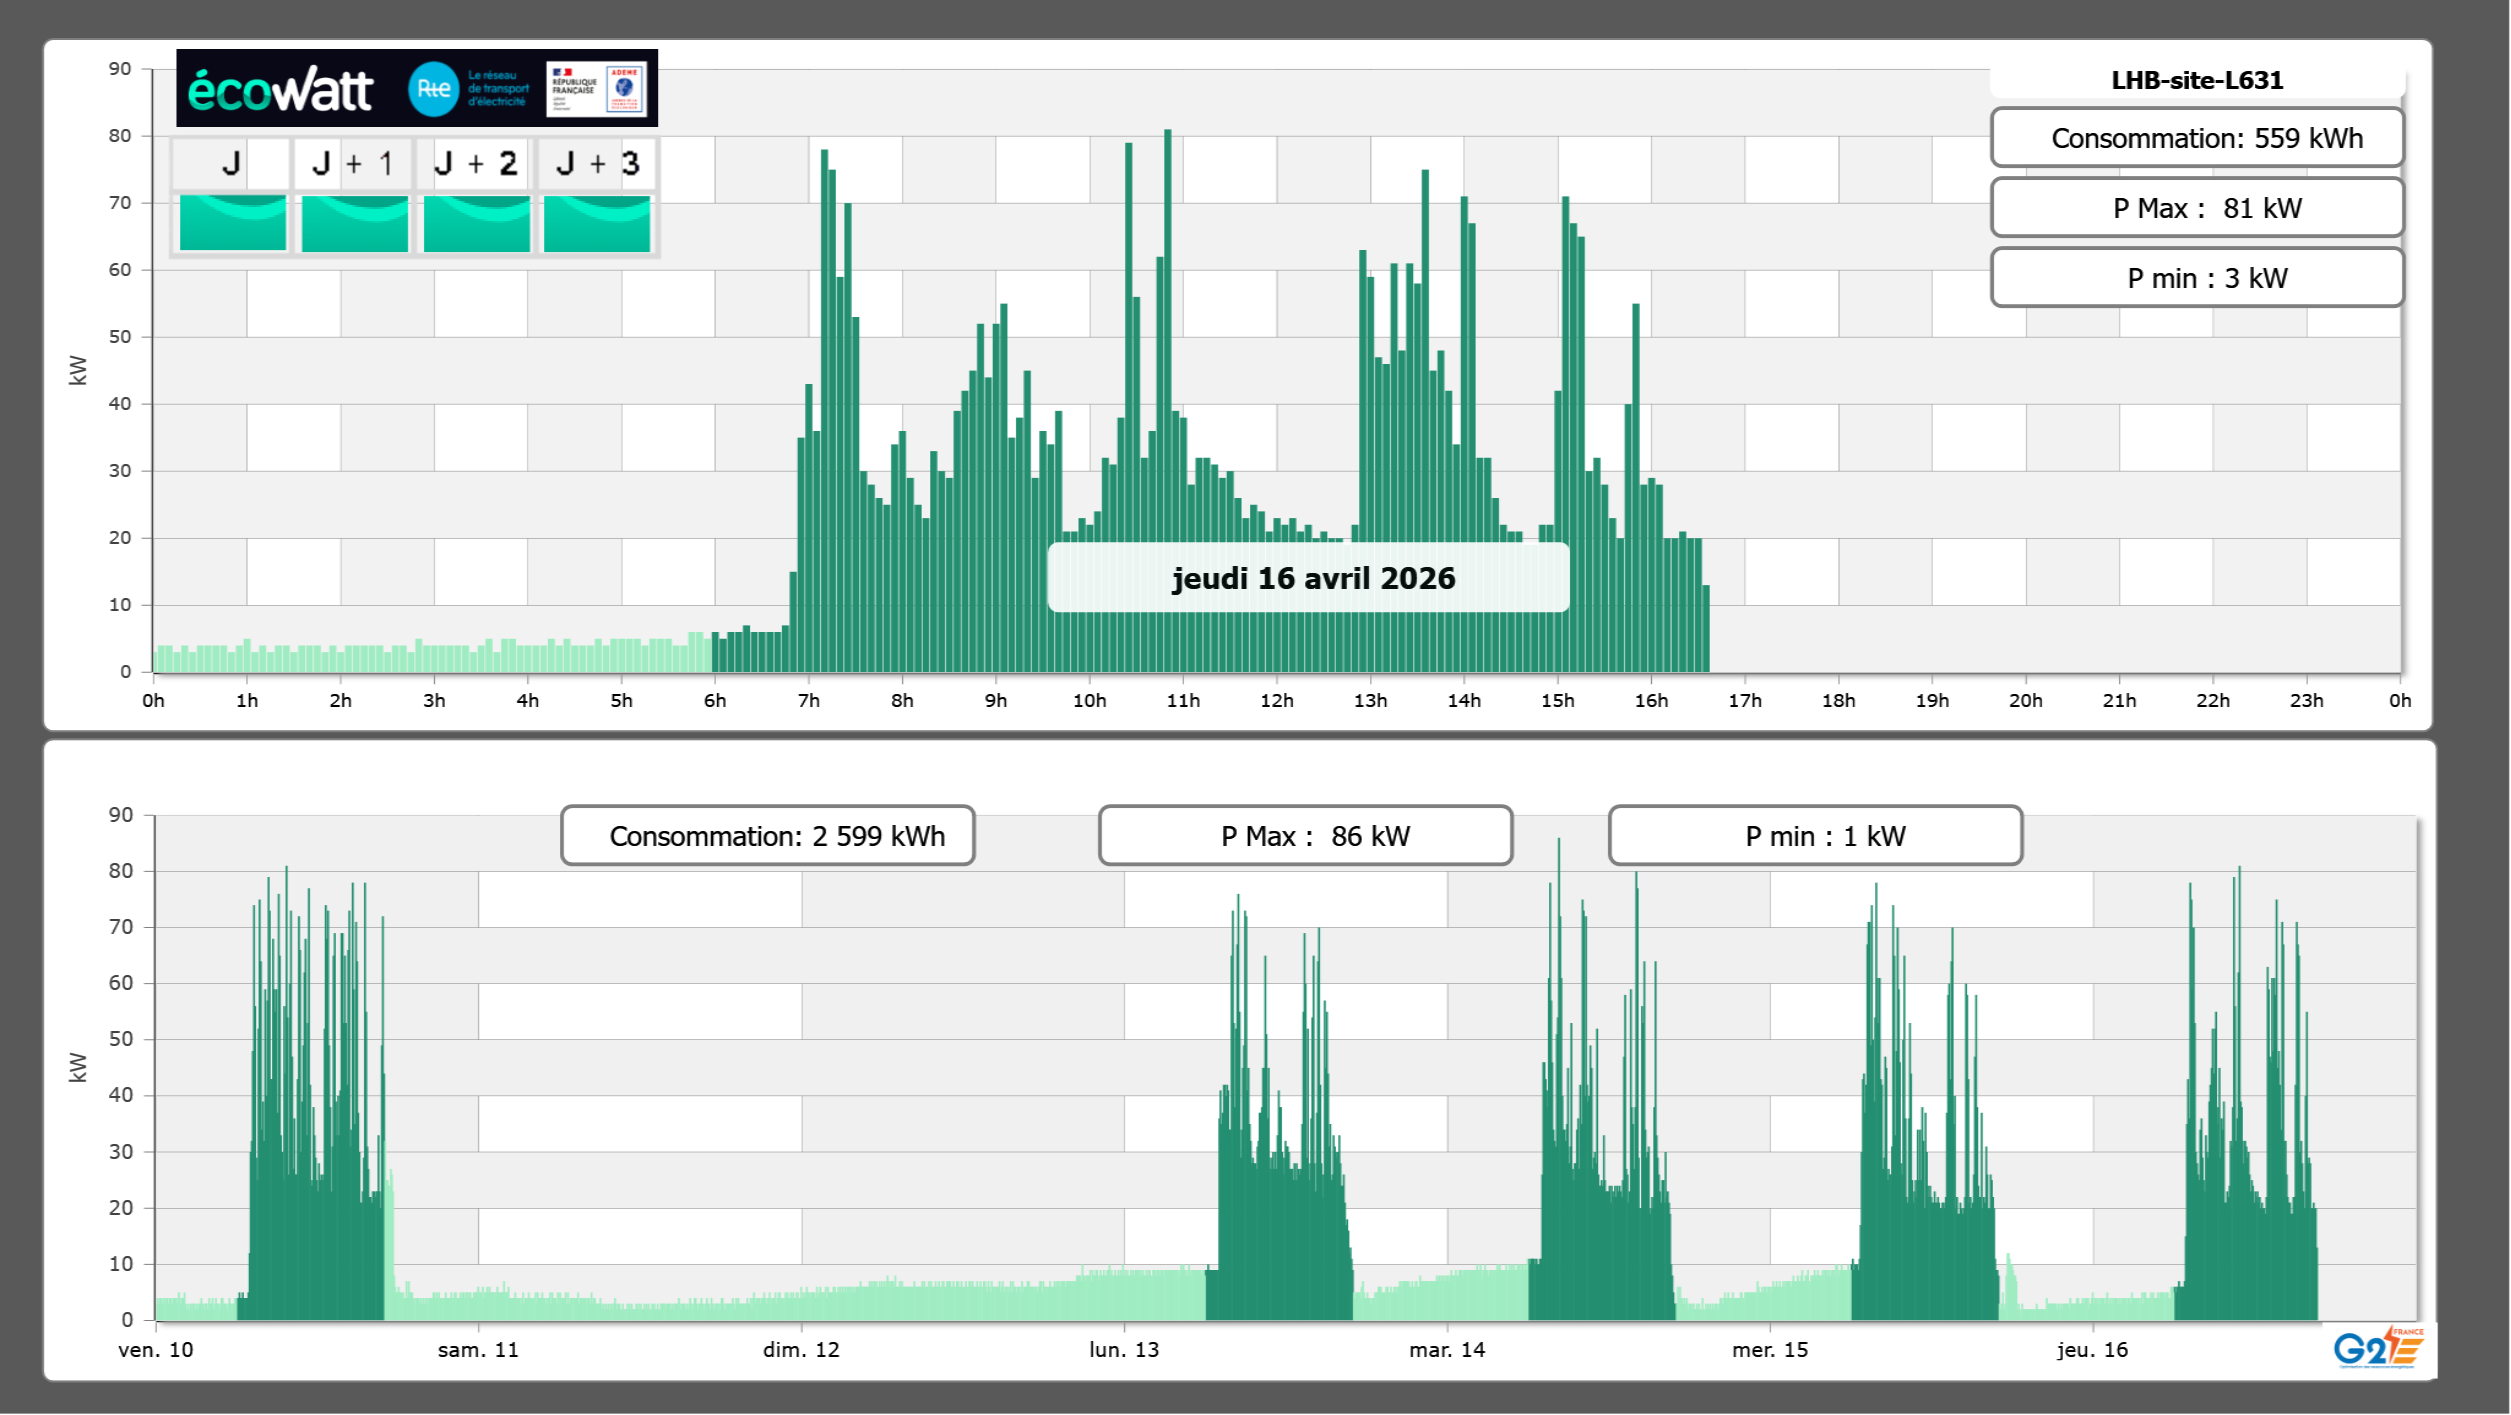The image size is (2511, 1415).
Task: Click the 12h tick on daily chart
Action: pos(1276,700)
